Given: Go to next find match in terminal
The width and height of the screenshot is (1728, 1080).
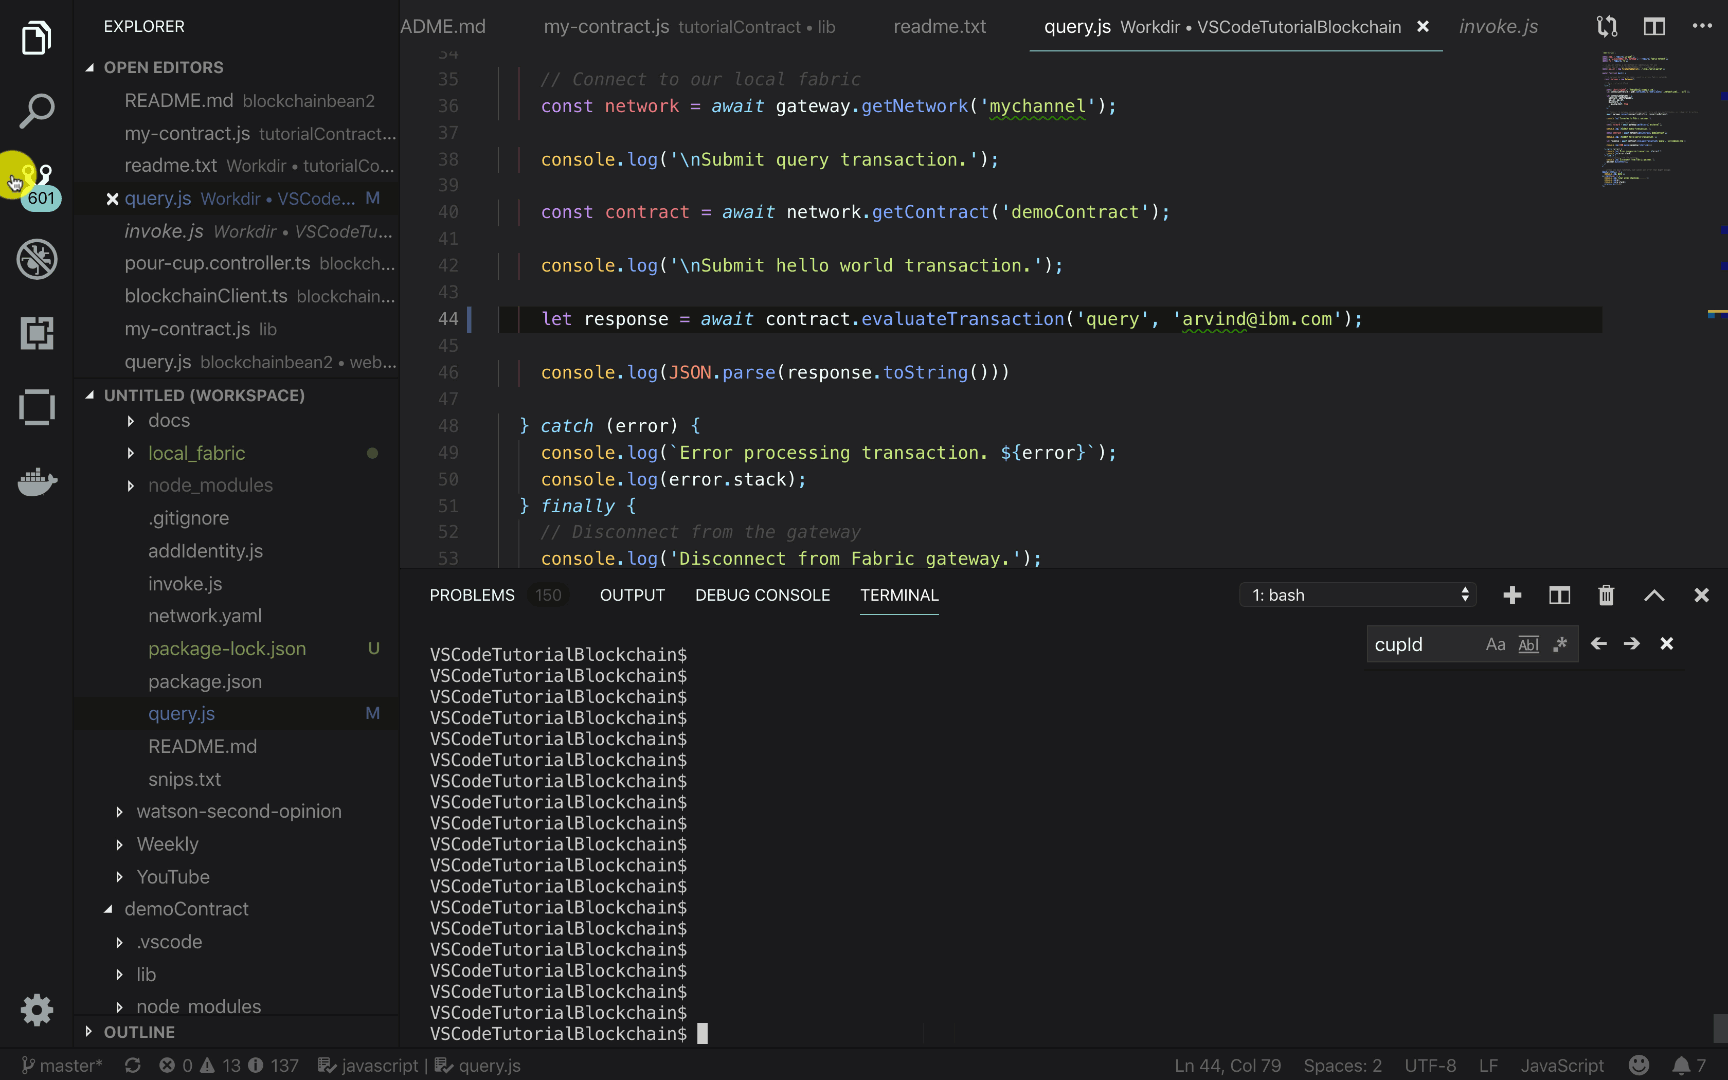Looking at the screenshot, I should click(1632, 644).
